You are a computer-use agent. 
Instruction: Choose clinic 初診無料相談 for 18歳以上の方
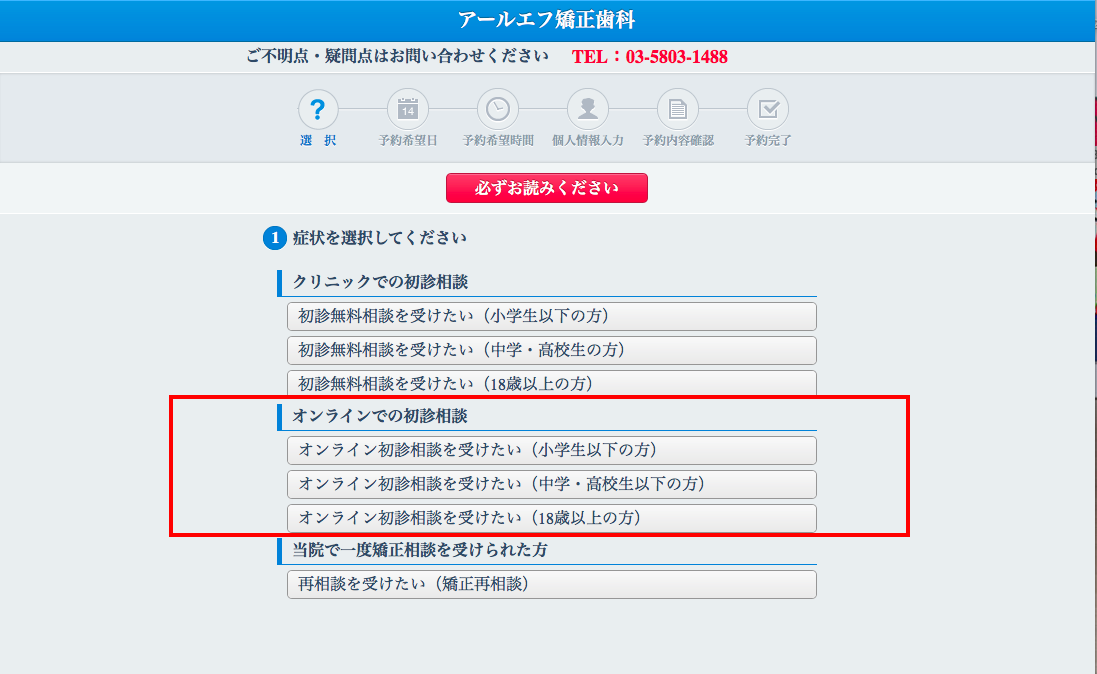[551, 384]
